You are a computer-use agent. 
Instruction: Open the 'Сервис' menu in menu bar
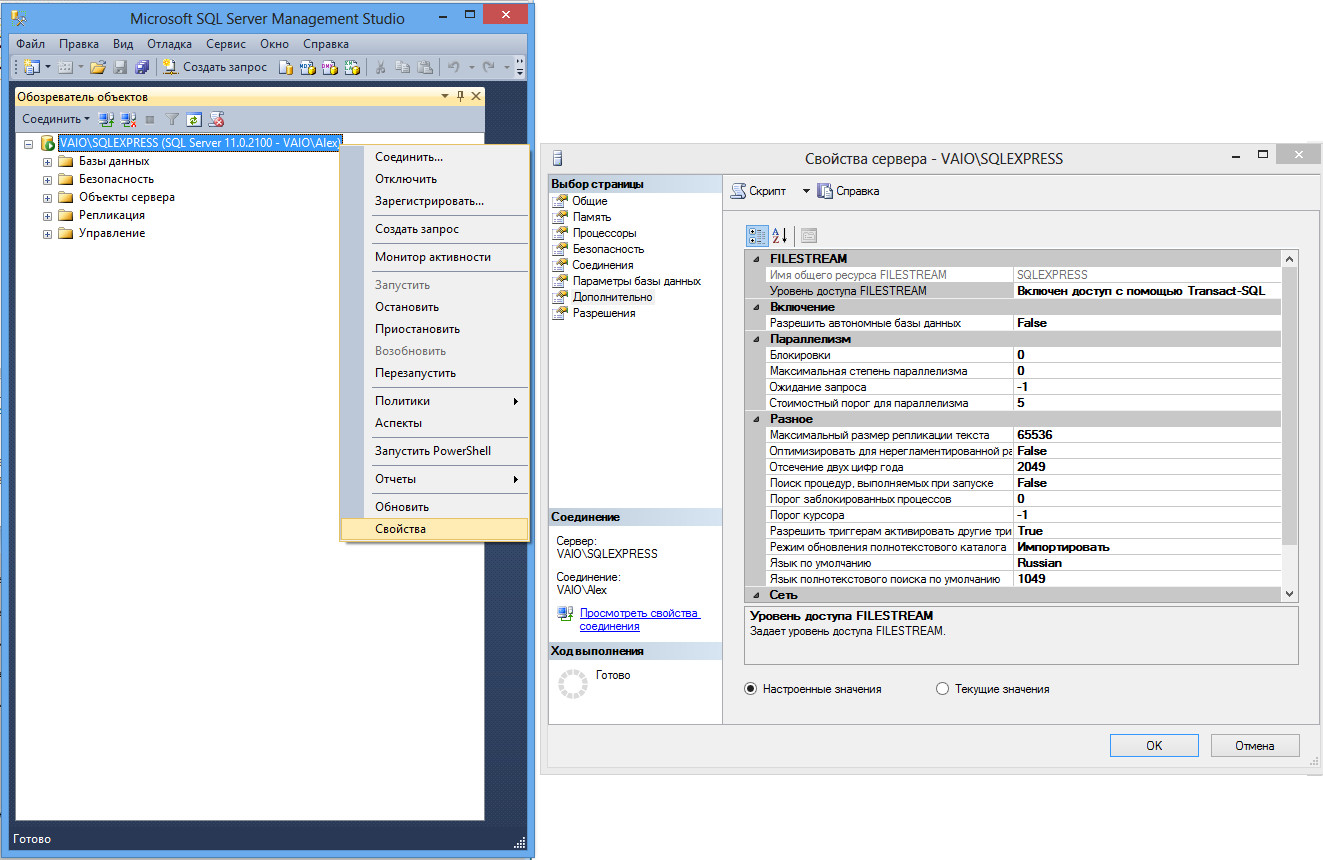pyautogui.click(x=226, y=44)
